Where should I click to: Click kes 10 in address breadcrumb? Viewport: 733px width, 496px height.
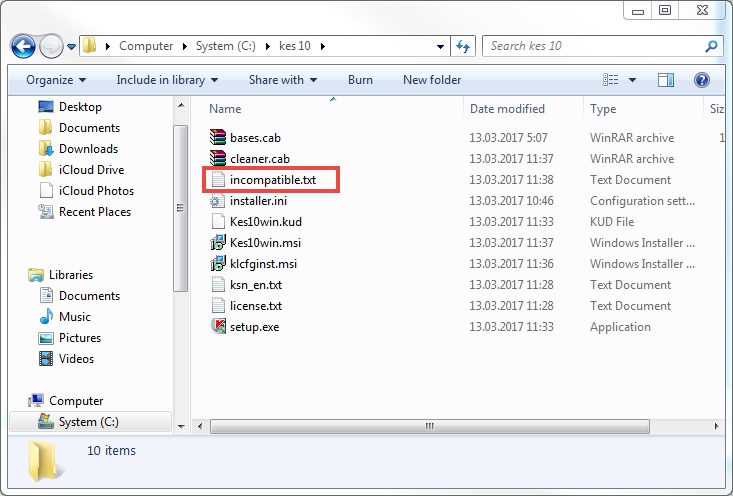coord(295,46)
